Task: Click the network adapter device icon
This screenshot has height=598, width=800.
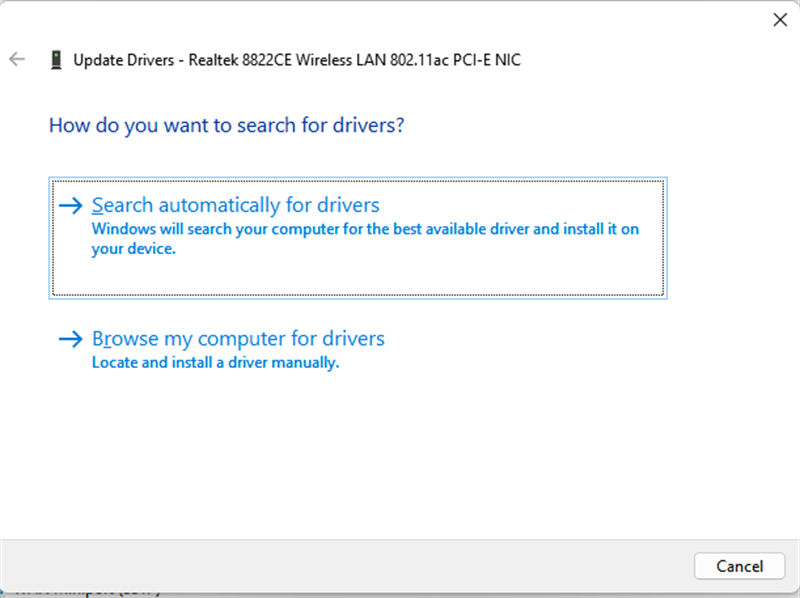Action: (56, 60)
